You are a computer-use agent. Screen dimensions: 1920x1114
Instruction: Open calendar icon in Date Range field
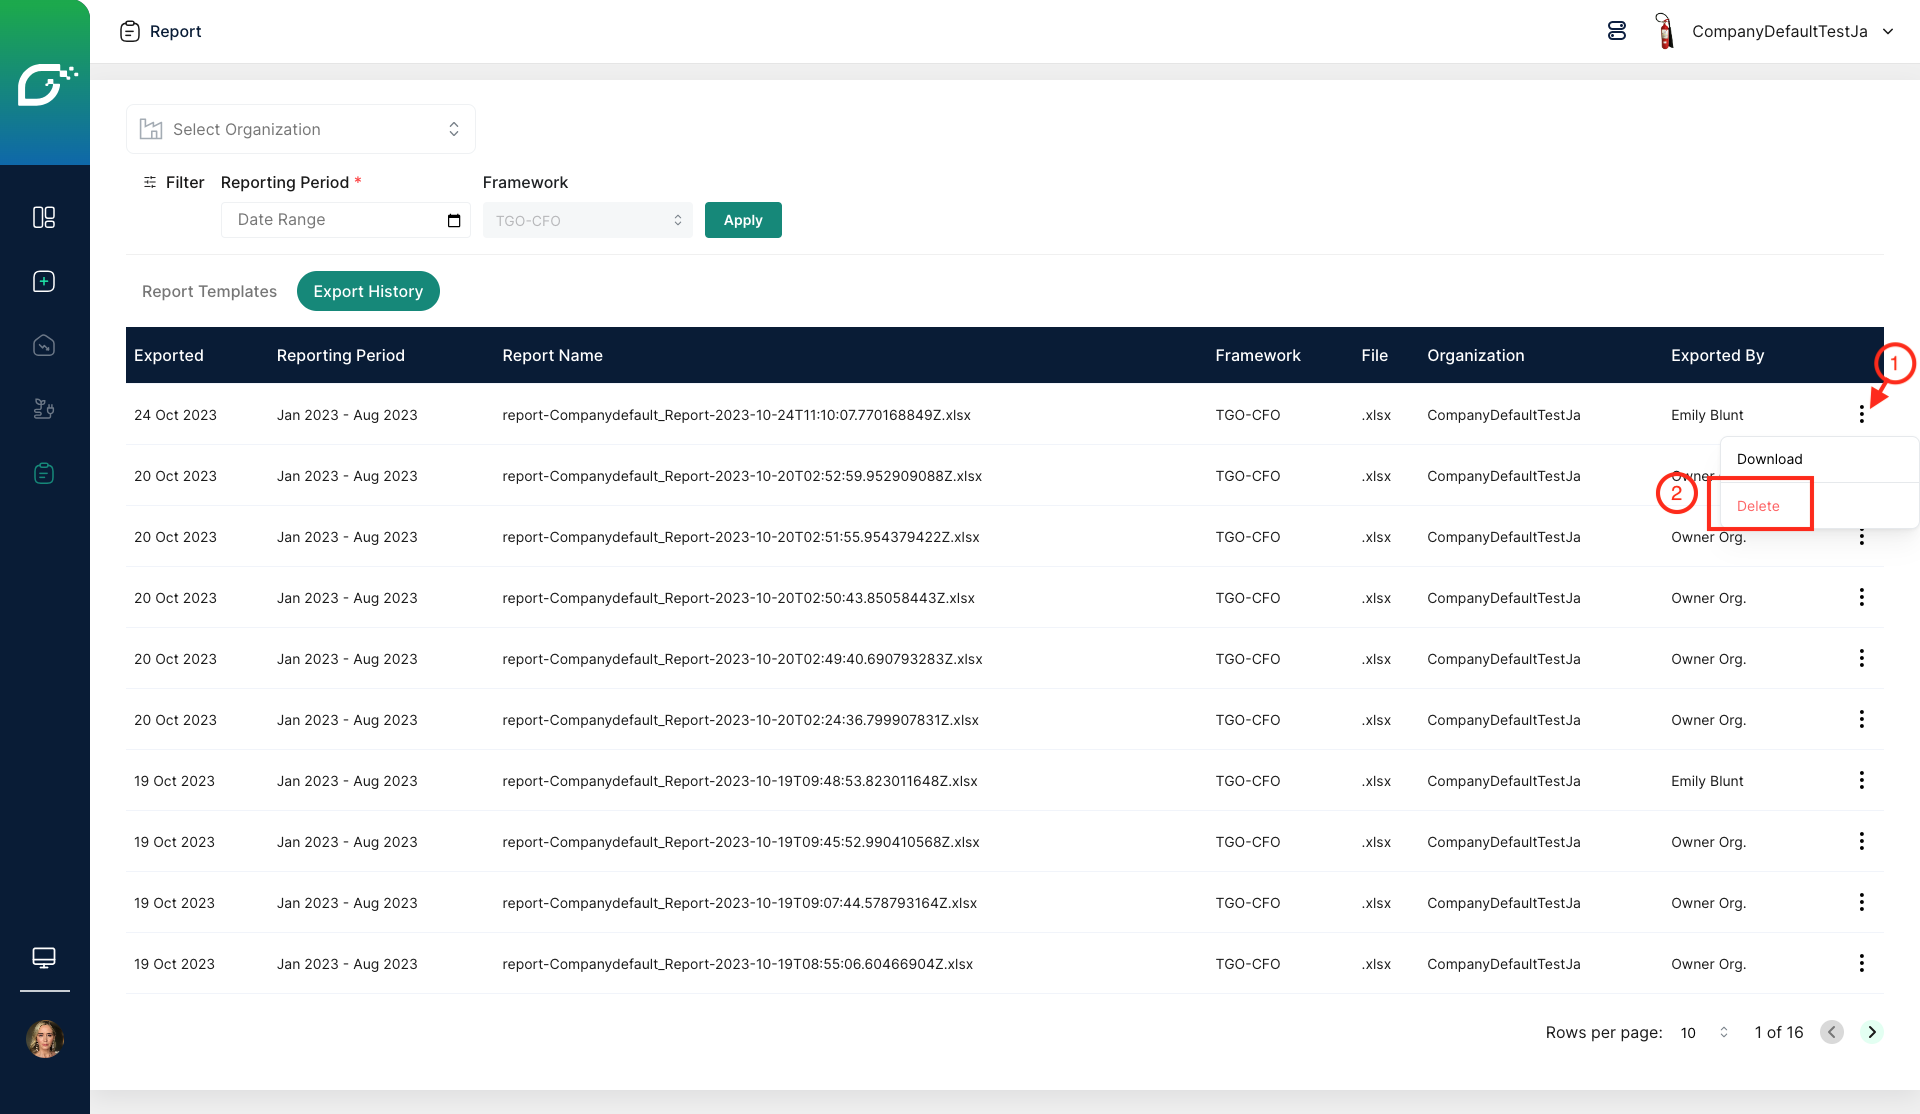453,220
